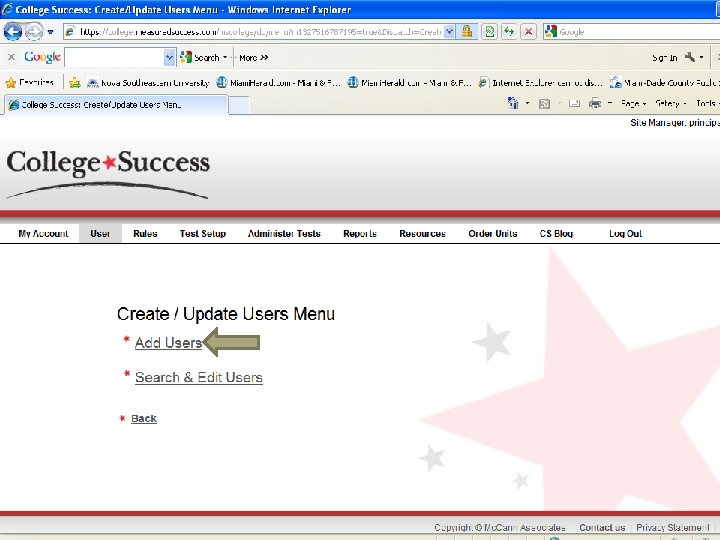Click the Google toolbar Search button
Viewport: 720px width, 540px height.
[x=200, y=57]
